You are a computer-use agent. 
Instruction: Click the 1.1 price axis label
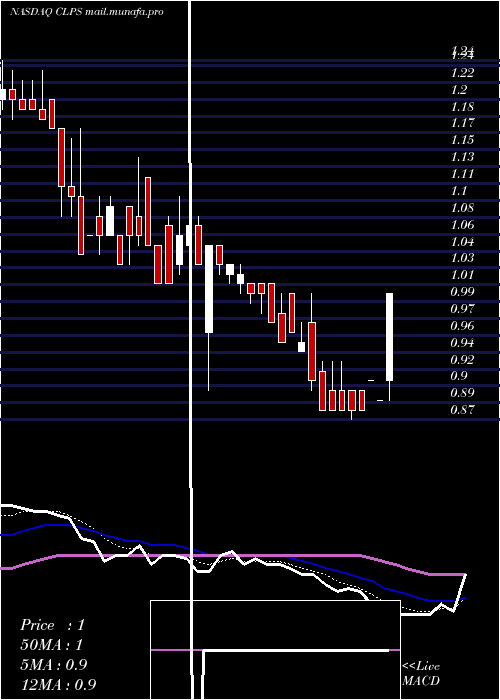459,190
